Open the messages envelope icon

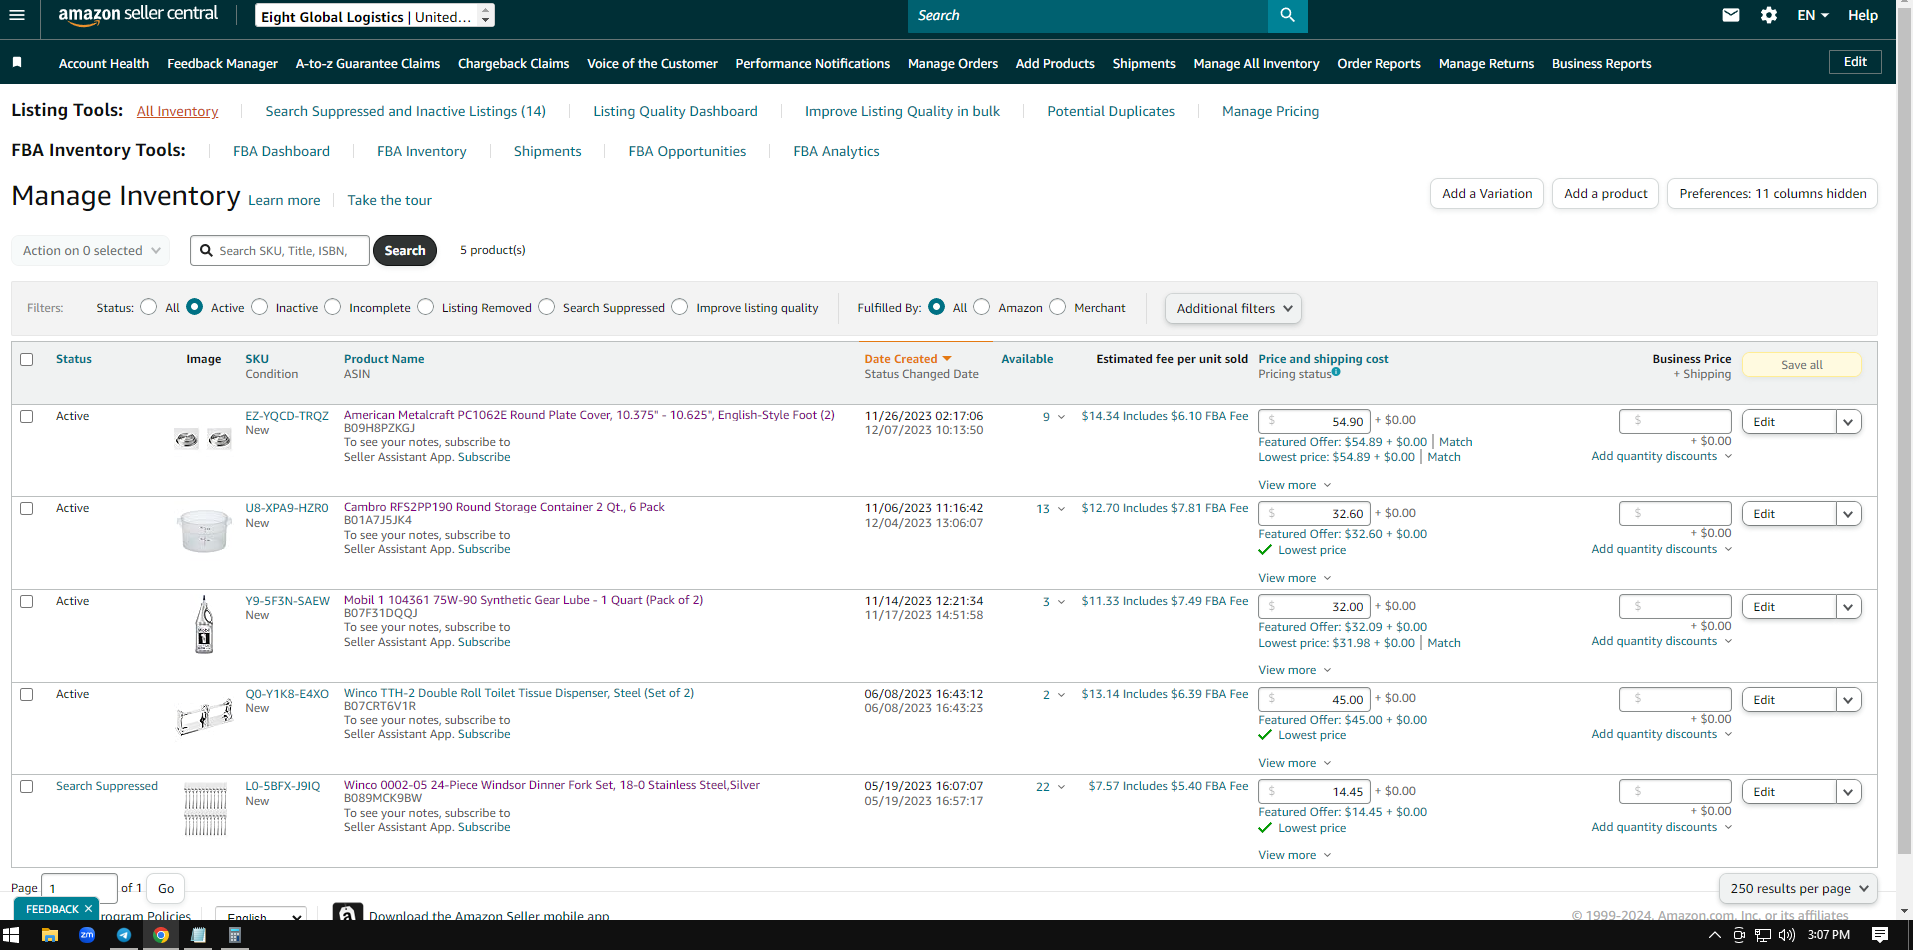point(1731,15)
